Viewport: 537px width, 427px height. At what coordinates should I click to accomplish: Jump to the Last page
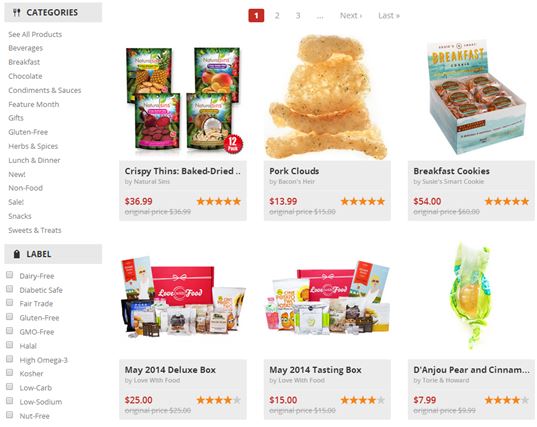389,15
